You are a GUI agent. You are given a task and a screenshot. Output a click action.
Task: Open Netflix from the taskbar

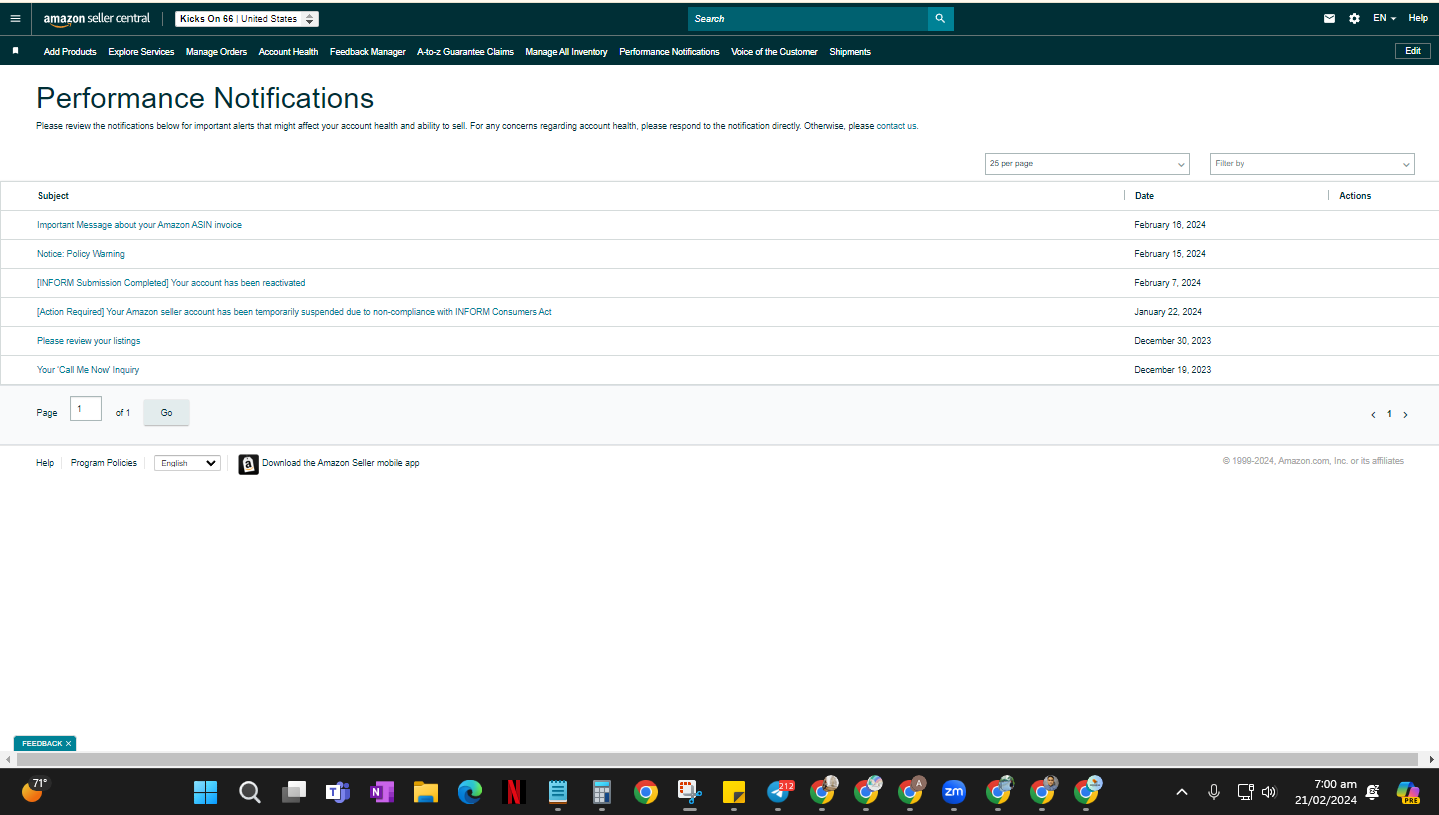tap(514, 792)
